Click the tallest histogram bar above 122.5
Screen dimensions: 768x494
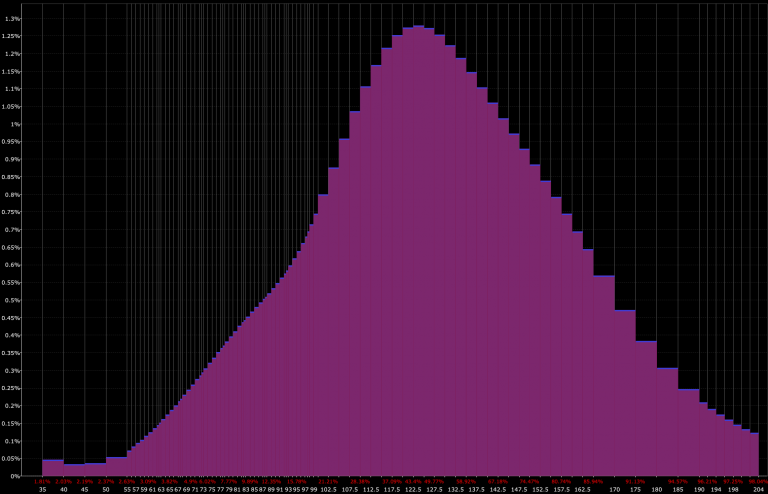[419, 251]
